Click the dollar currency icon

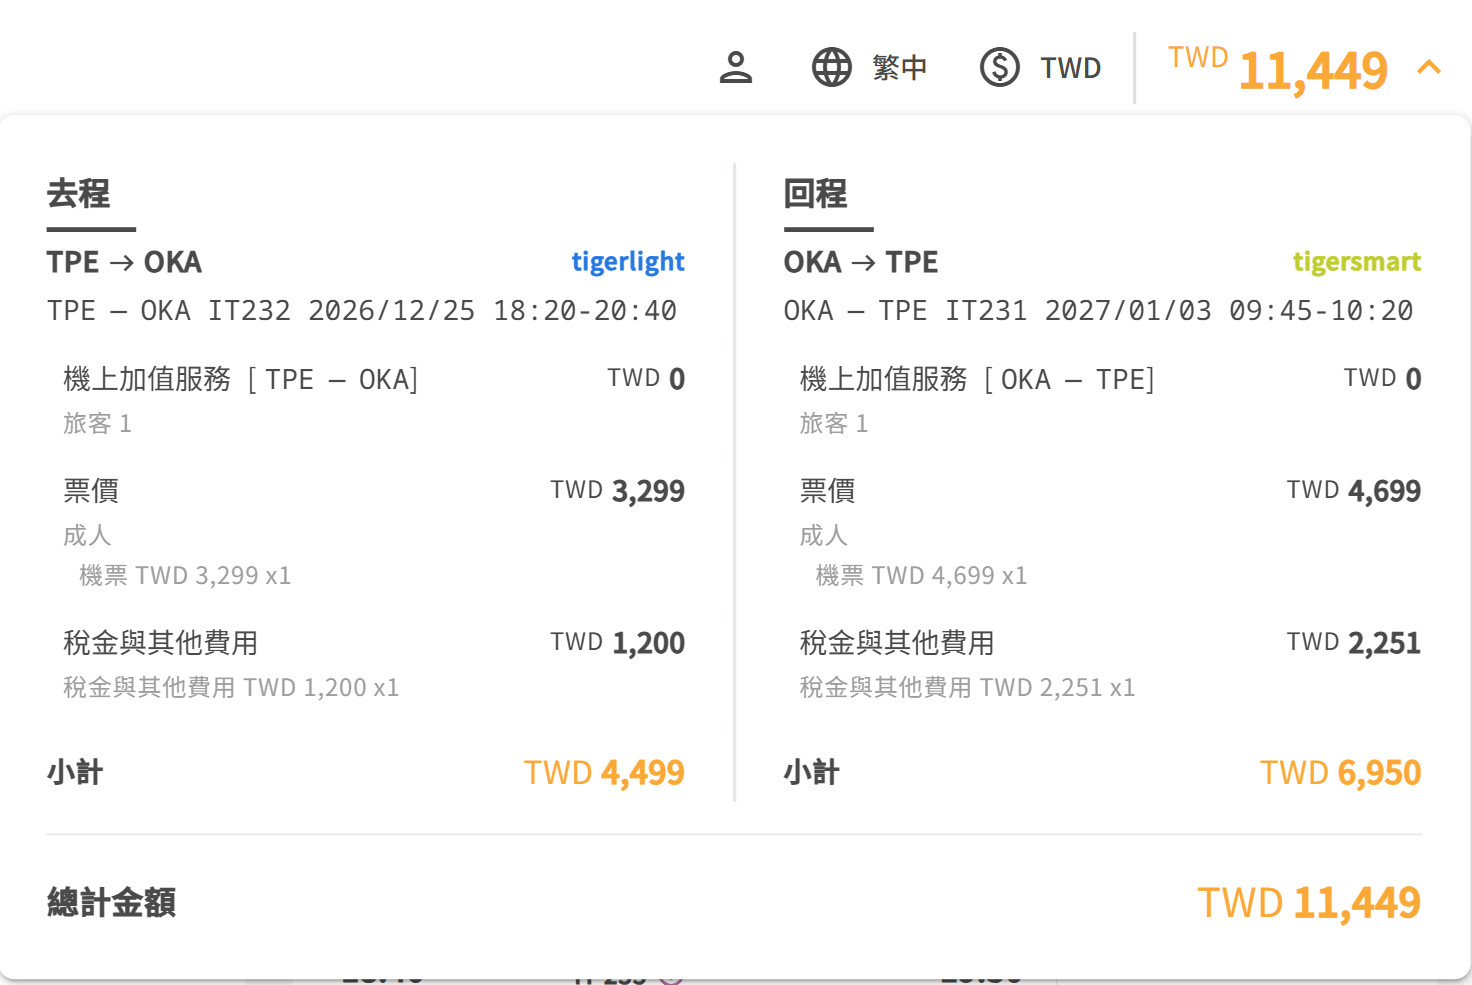click(999, 67)
